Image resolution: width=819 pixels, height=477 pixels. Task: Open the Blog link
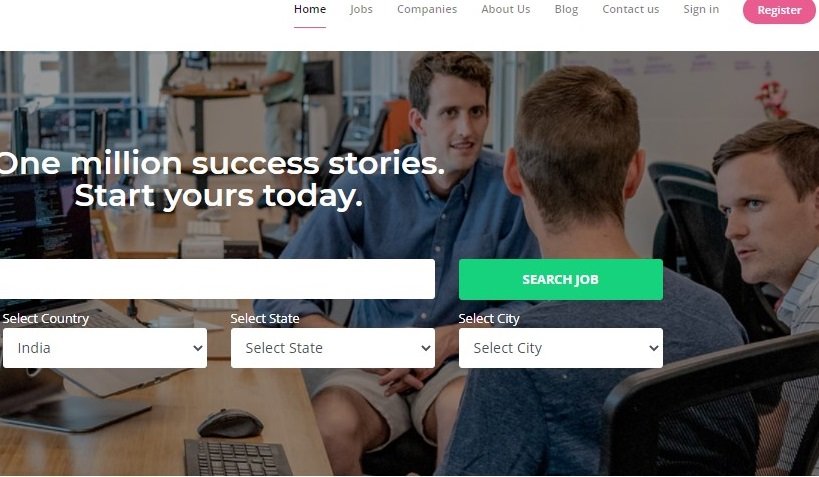(566, 9)
